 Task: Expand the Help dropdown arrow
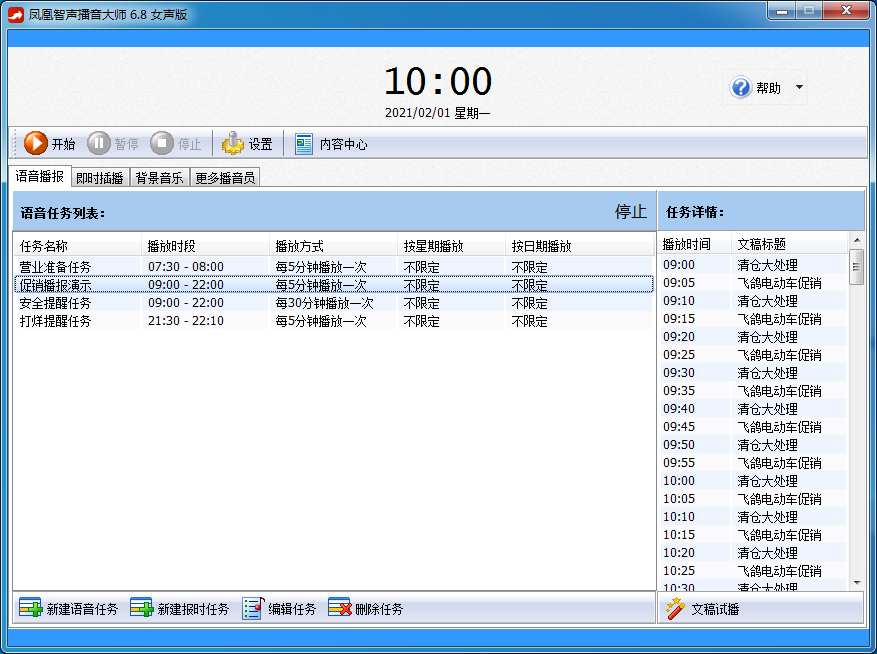(x=799, y=88)
